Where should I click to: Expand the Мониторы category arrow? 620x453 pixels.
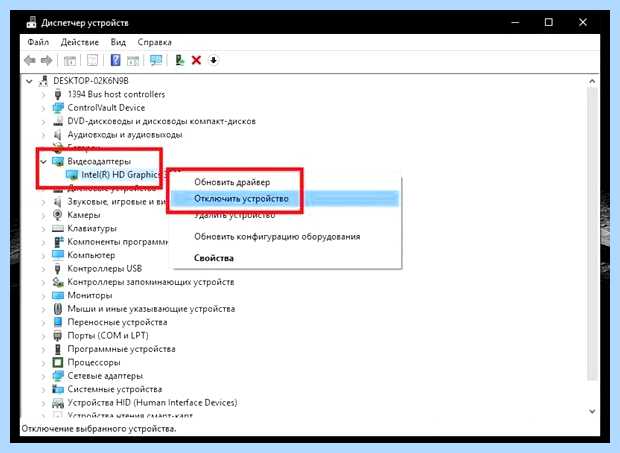[x=44, y=296]
